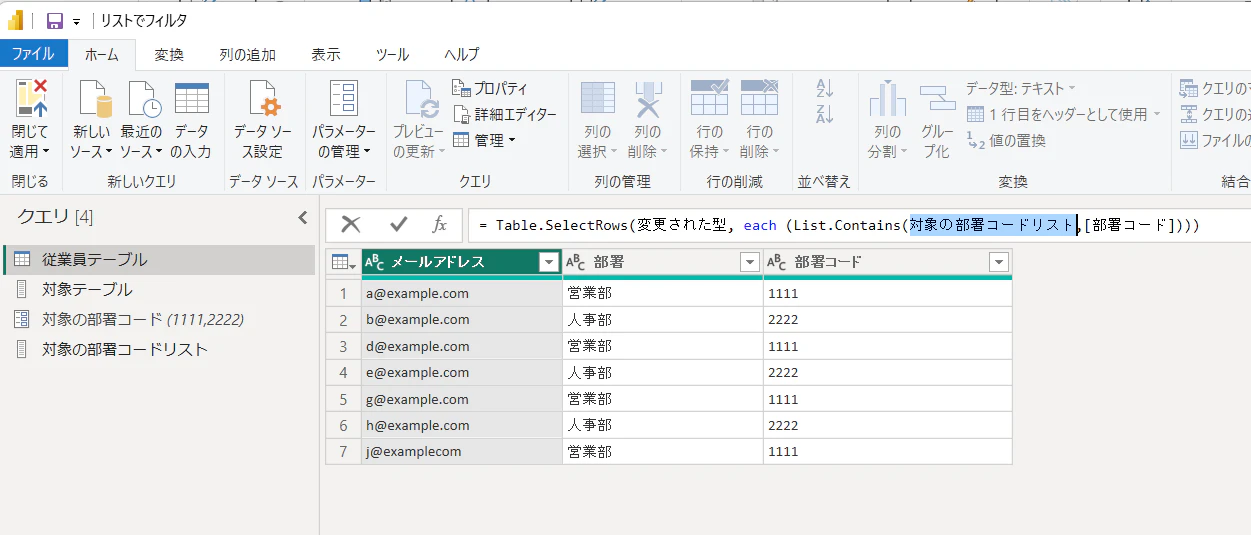Image resolution: width=1251 pixels, height=535 pixels.
Task: Collapse the クエリ pane with chevron
Action: pyautogui.click(x=303, y=217)
